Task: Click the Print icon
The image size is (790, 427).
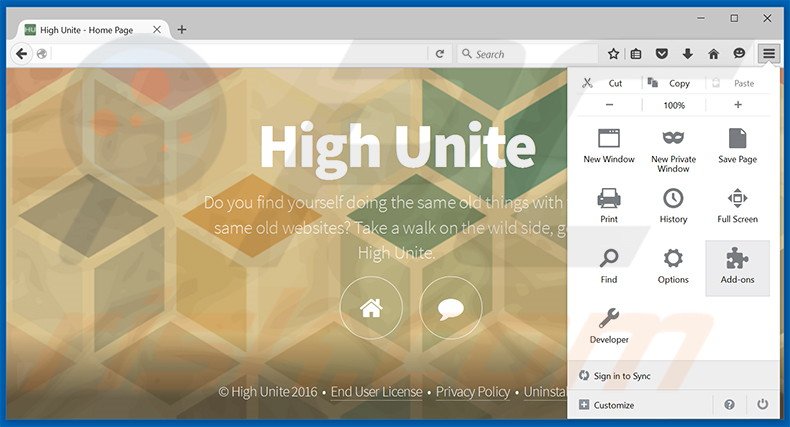Action: [x=609, y=198]
